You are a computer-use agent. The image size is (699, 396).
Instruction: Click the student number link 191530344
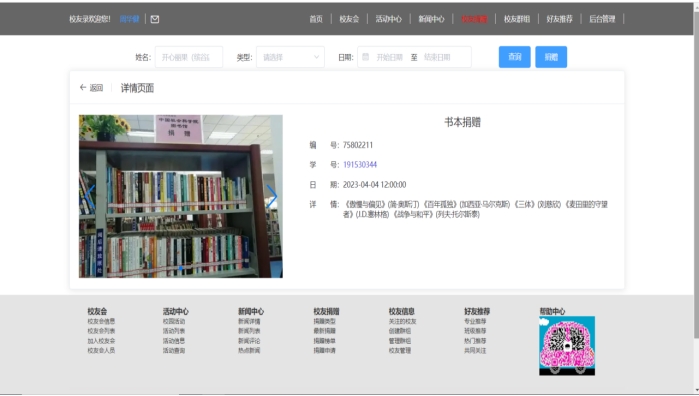[x=360, y=165]
